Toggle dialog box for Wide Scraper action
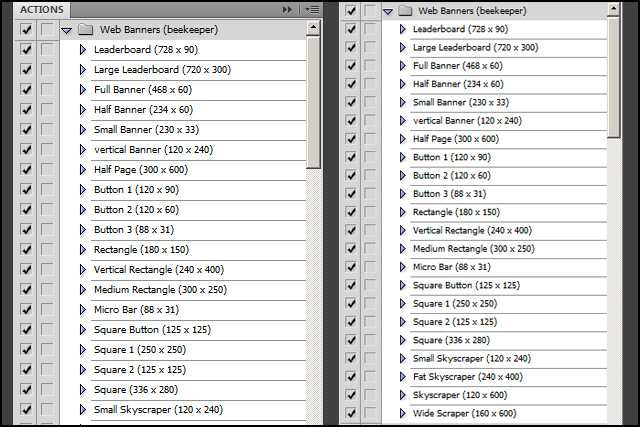 click(x=370, y=413)
